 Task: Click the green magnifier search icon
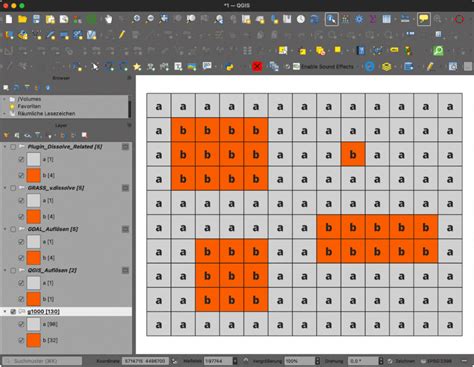[438, 51]
